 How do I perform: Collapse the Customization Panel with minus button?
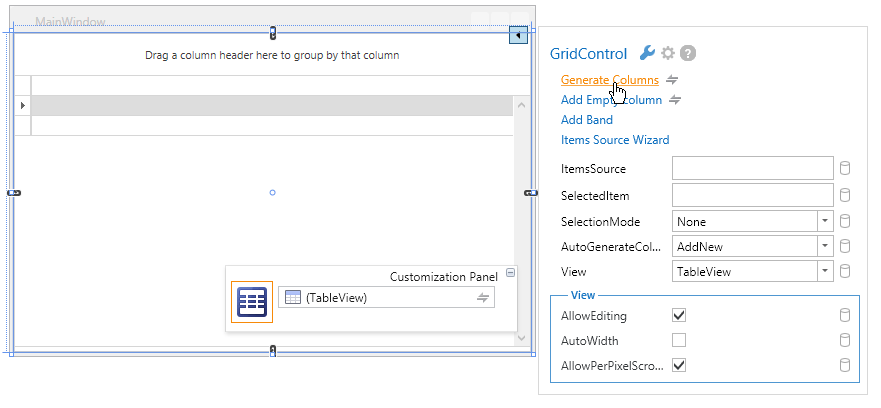point(510,273)
